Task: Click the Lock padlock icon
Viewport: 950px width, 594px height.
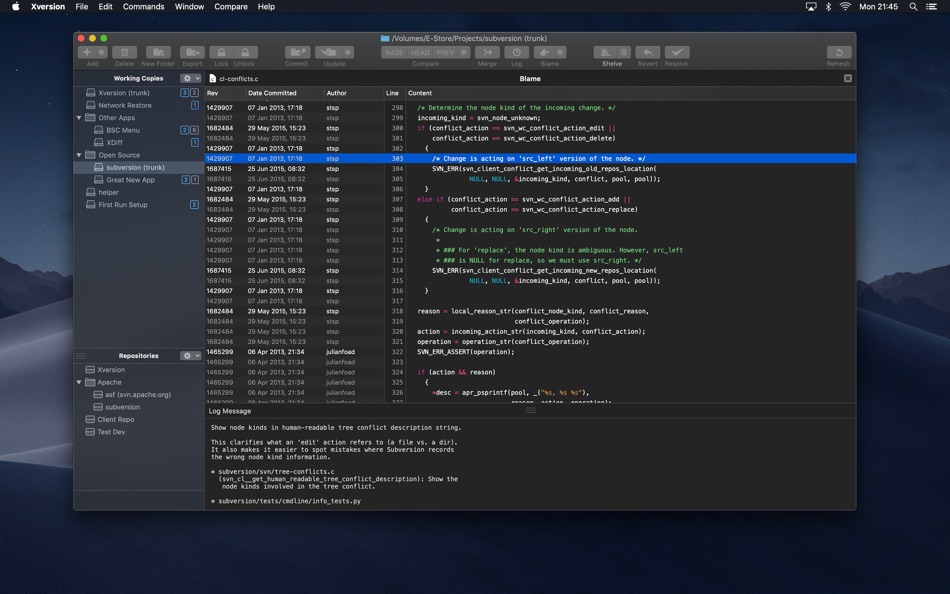Action: [221, 52]
